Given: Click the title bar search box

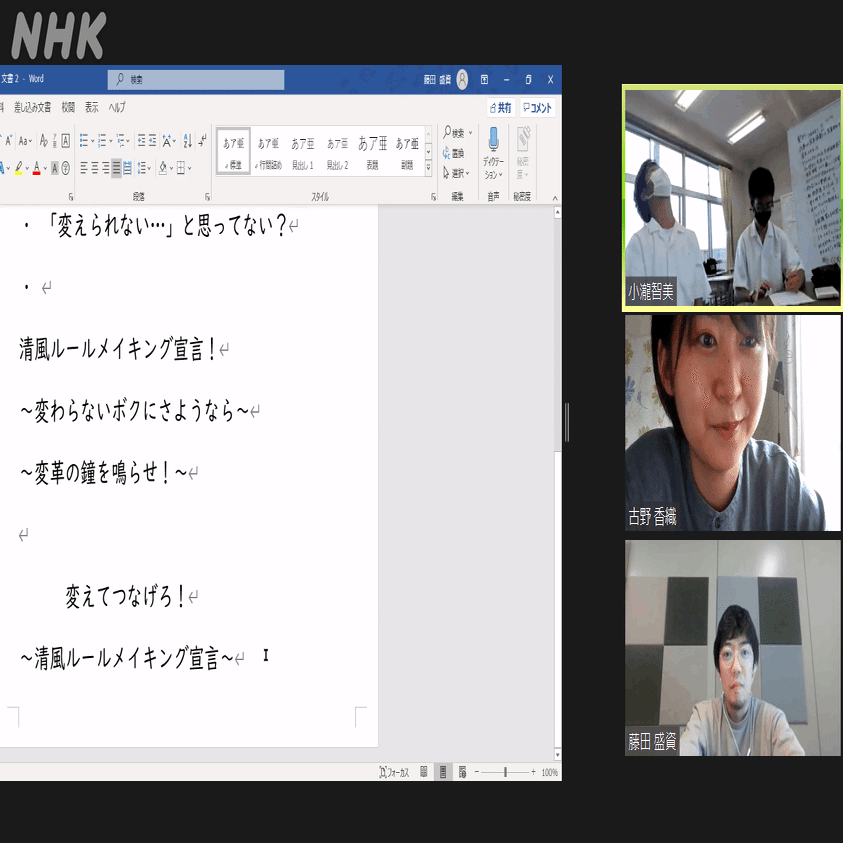Looking at the screenshot, I should pyautogui.click(x=196, y=80).
